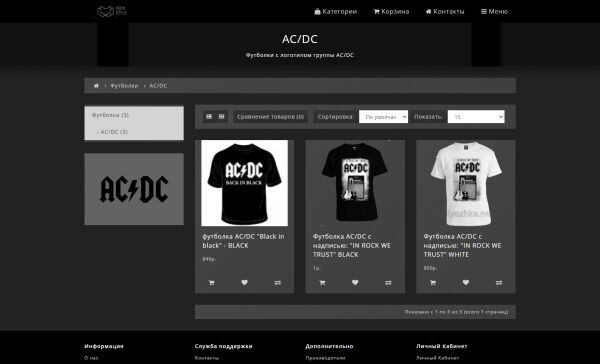
Task: Click the Дополнительно footer heading
Action: tap(329, 346)
